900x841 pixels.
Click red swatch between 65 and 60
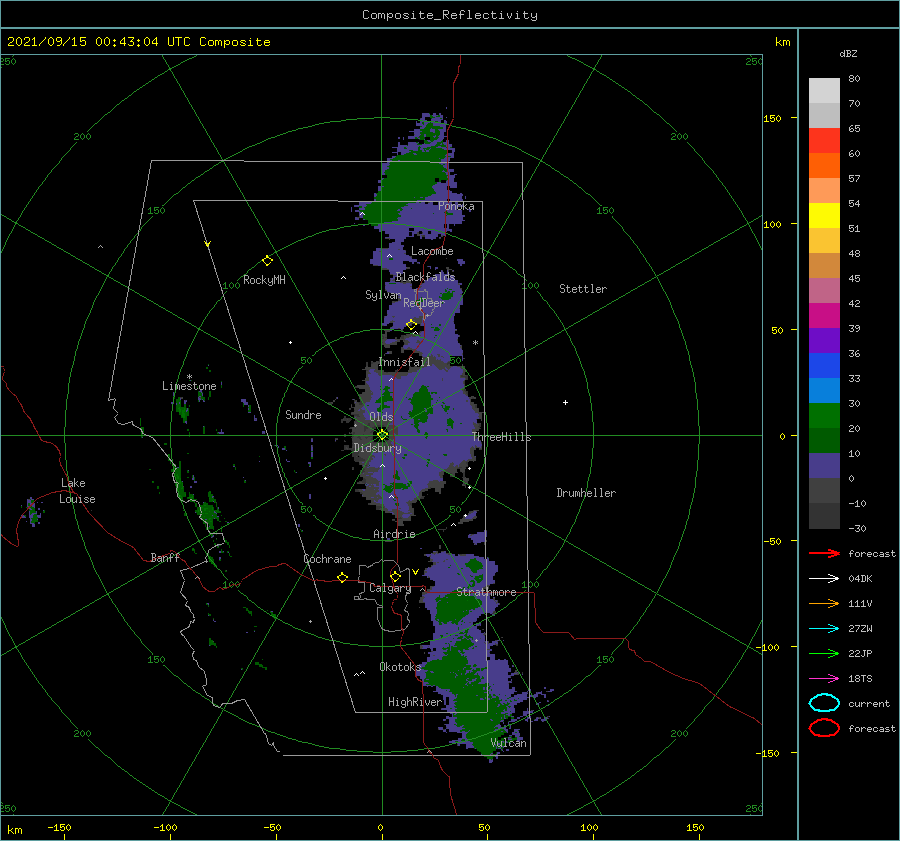coord(824,140)
